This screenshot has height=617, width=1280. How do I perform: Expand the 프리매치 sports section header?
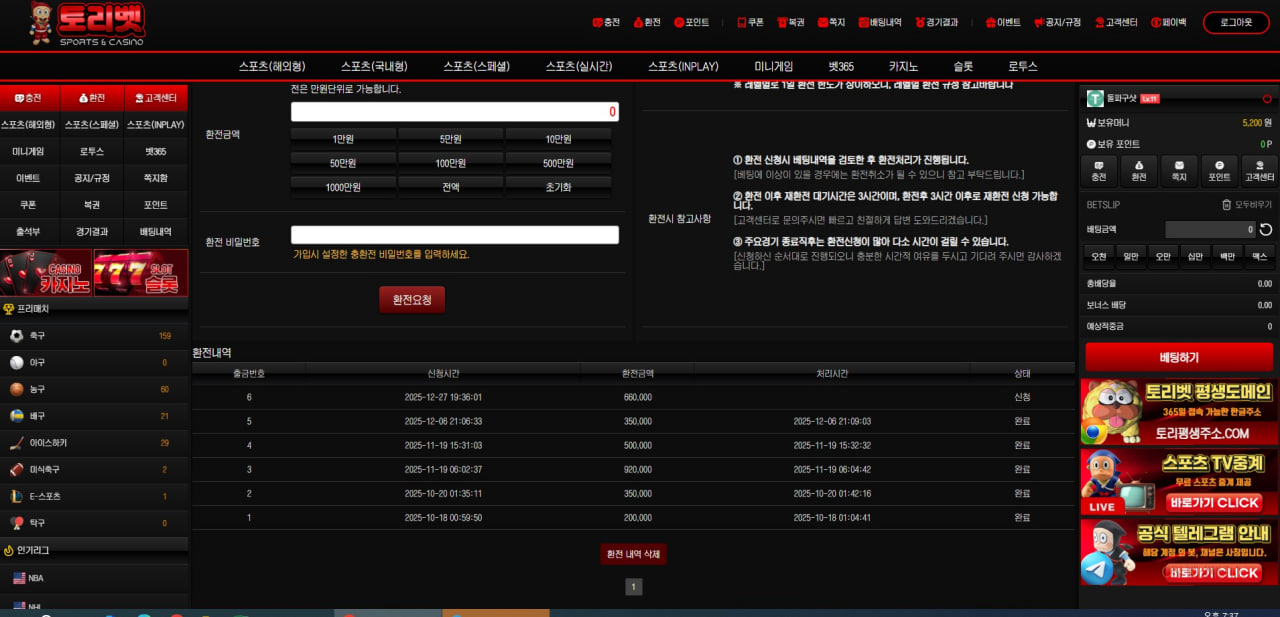click(x=94, y=309)
